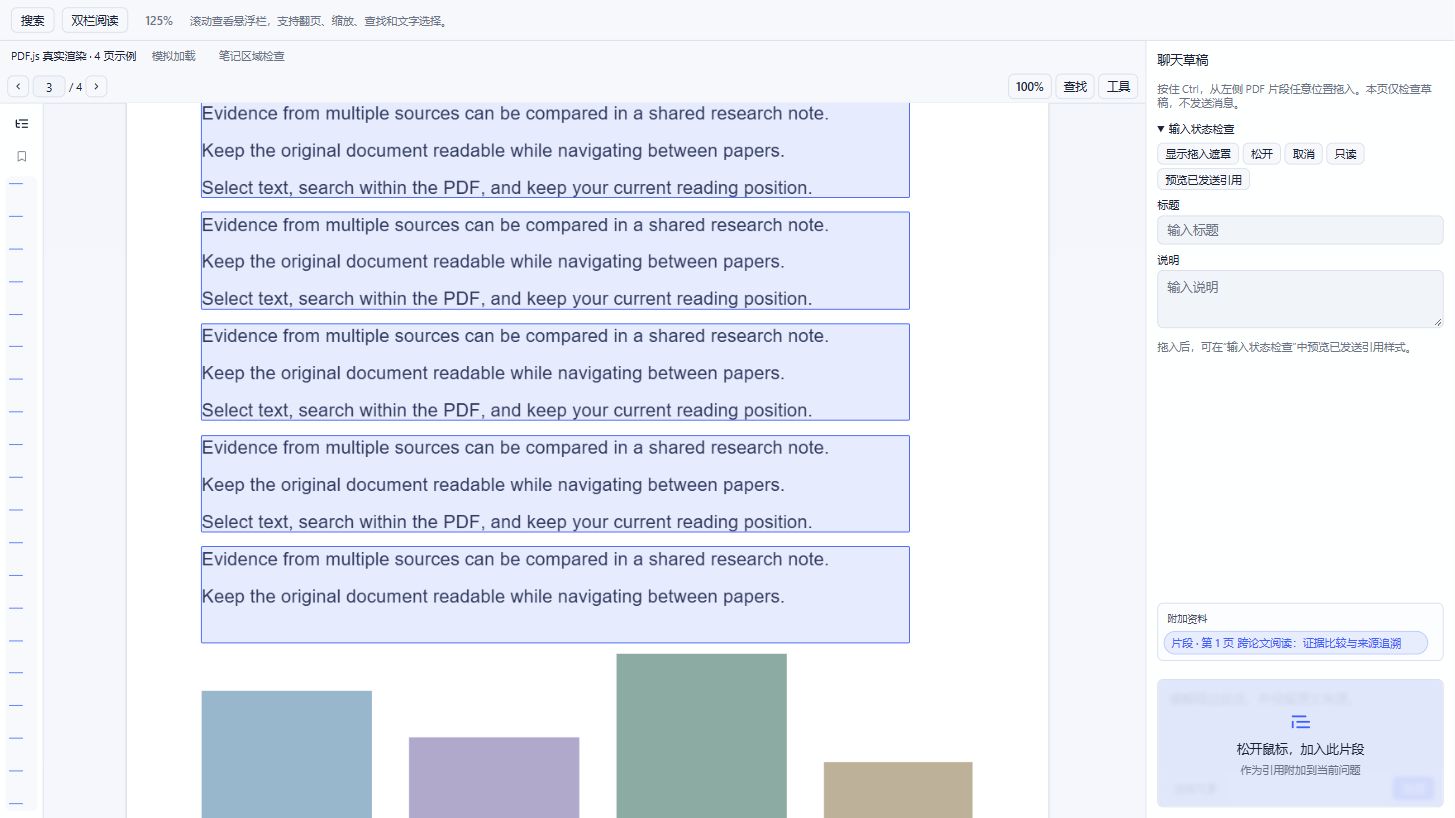Toggle the 只读 read-only state

pyautogui.click(x=1346, y=154)
